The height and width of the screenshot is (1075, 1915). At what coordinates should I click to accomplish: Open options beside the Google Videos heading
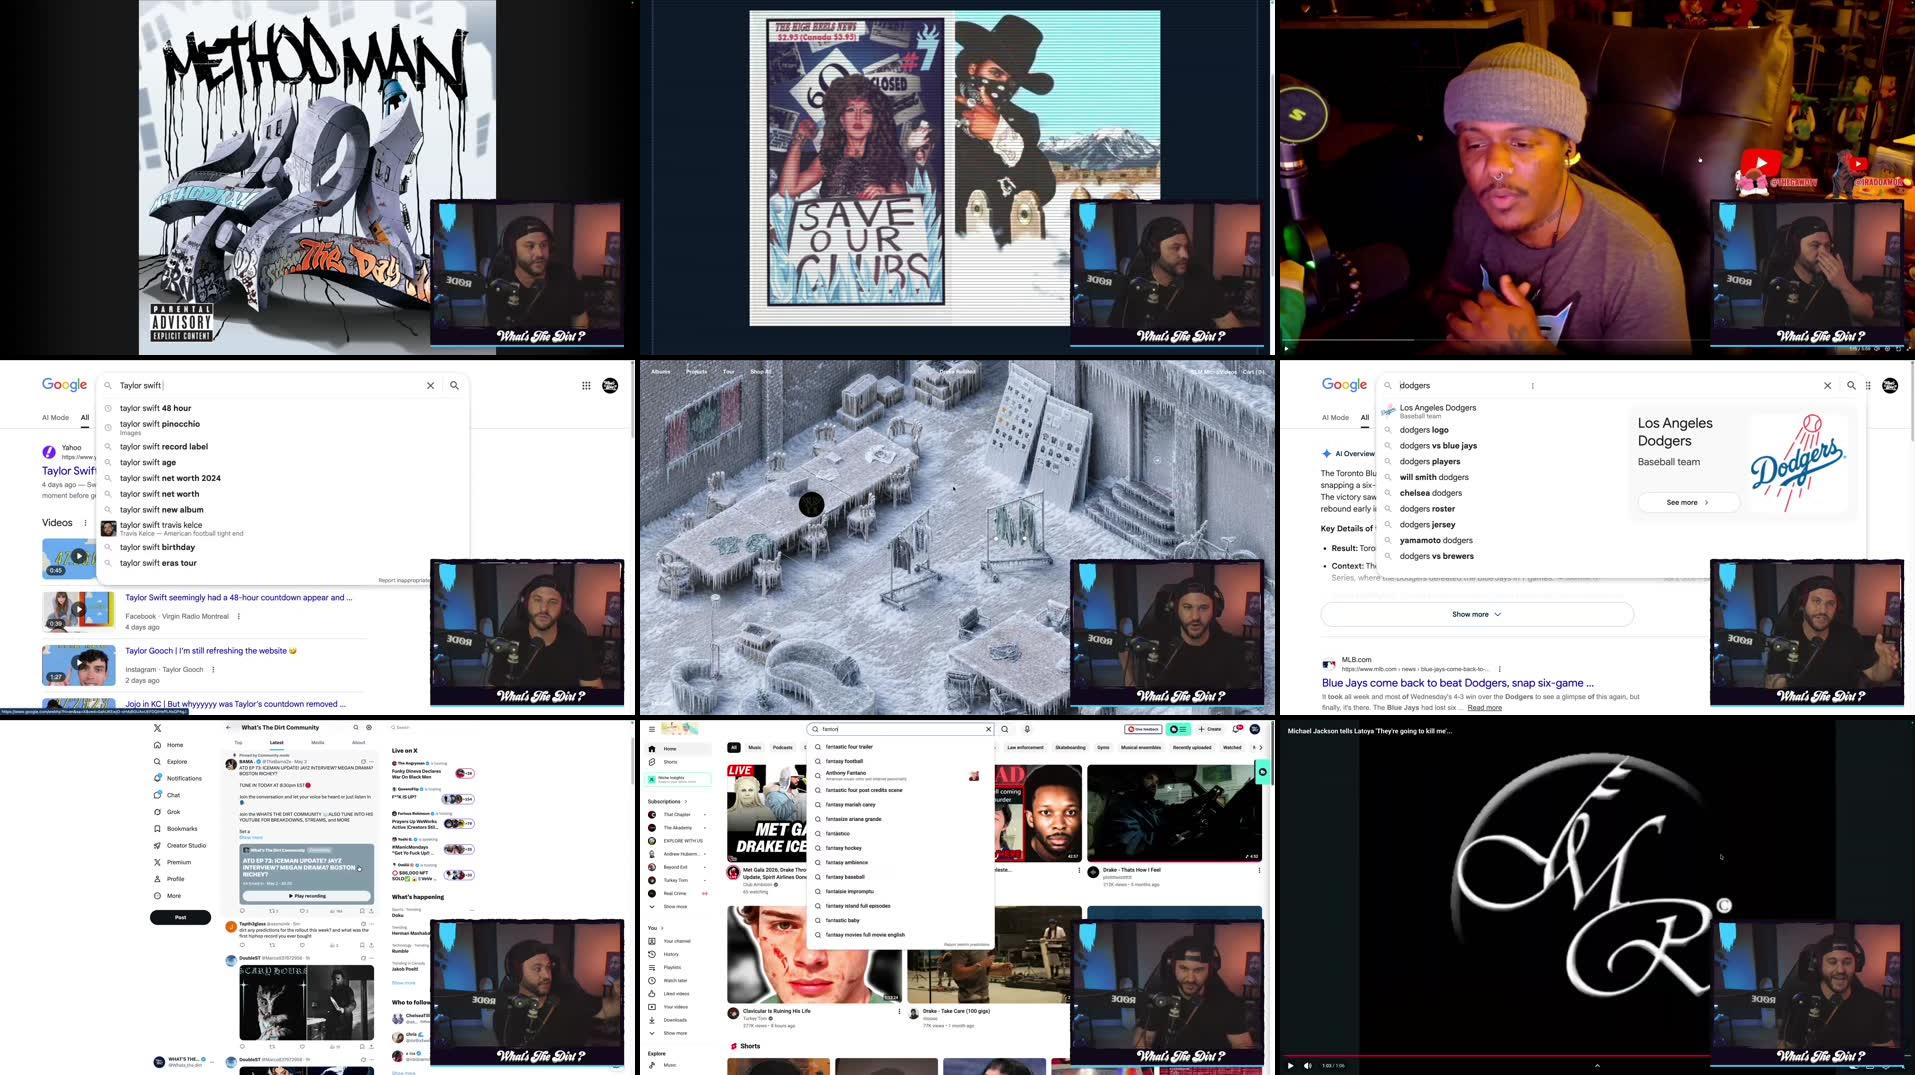coord(85,523)
